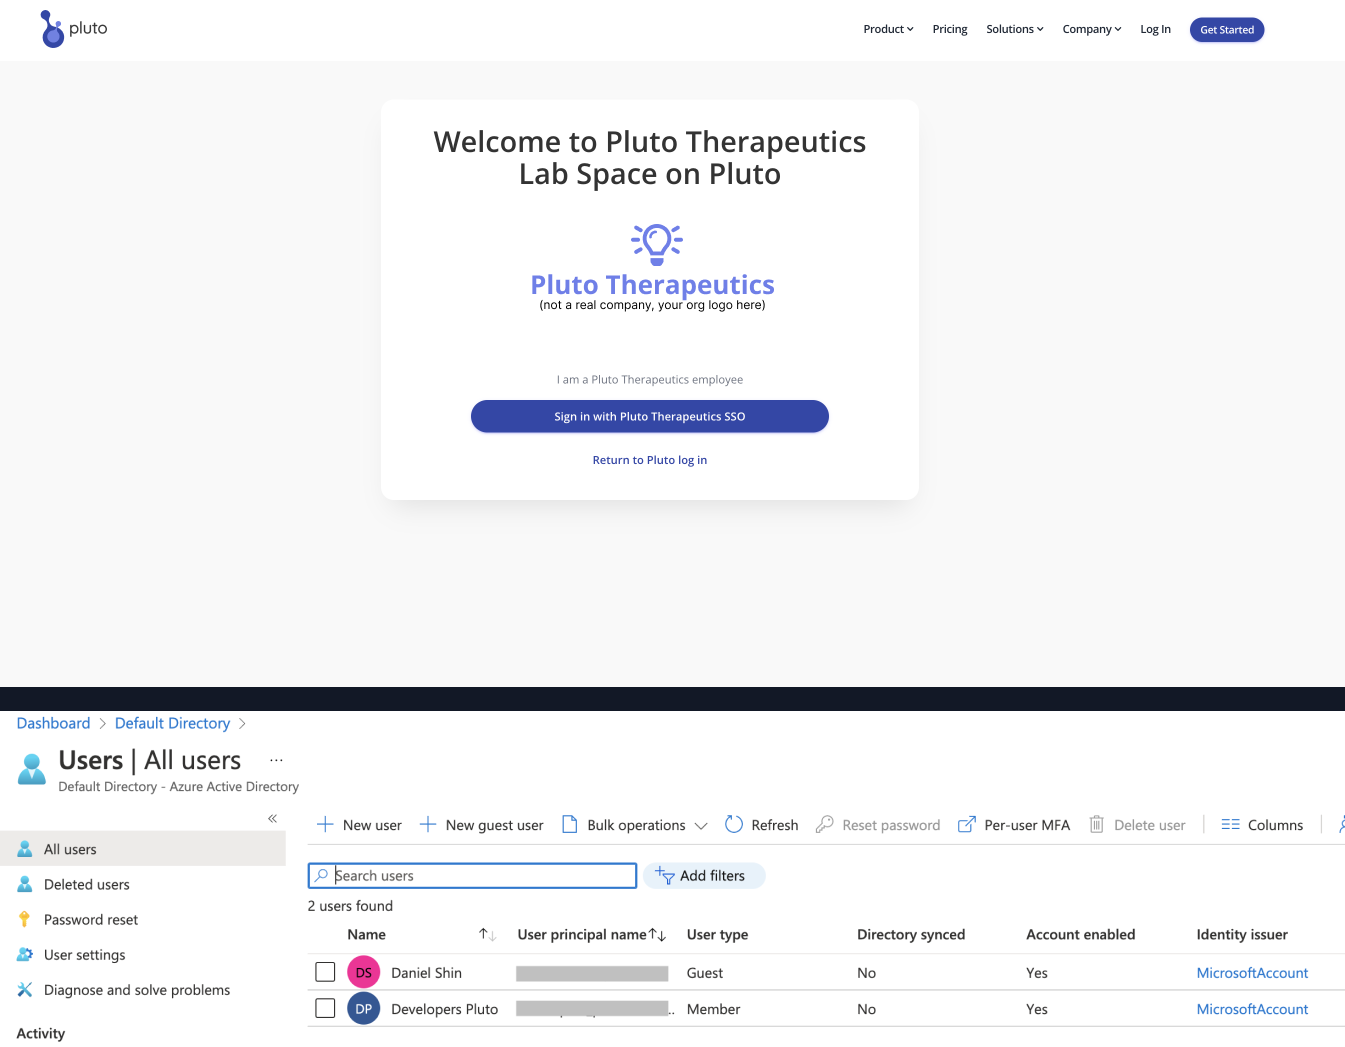Screen dimensions: 1345x1047
Task: Open the Product dropdown menu
Action: tap(888, 30)
